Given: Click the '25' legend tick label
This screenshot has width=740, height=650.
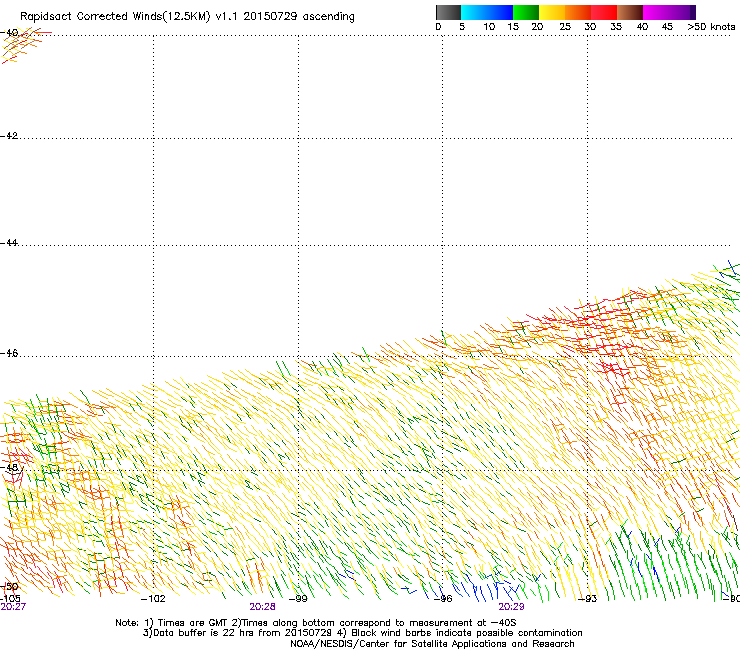Looking at the screenshot, I should (565, 27).
